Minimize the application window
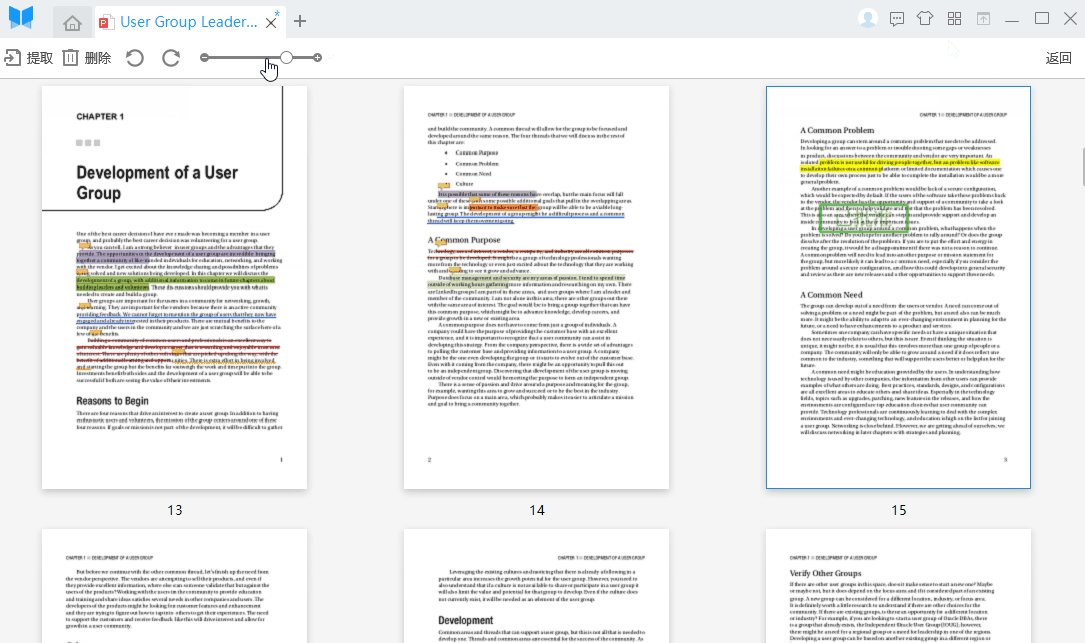1085x643 pixels. pos(1012,20)
